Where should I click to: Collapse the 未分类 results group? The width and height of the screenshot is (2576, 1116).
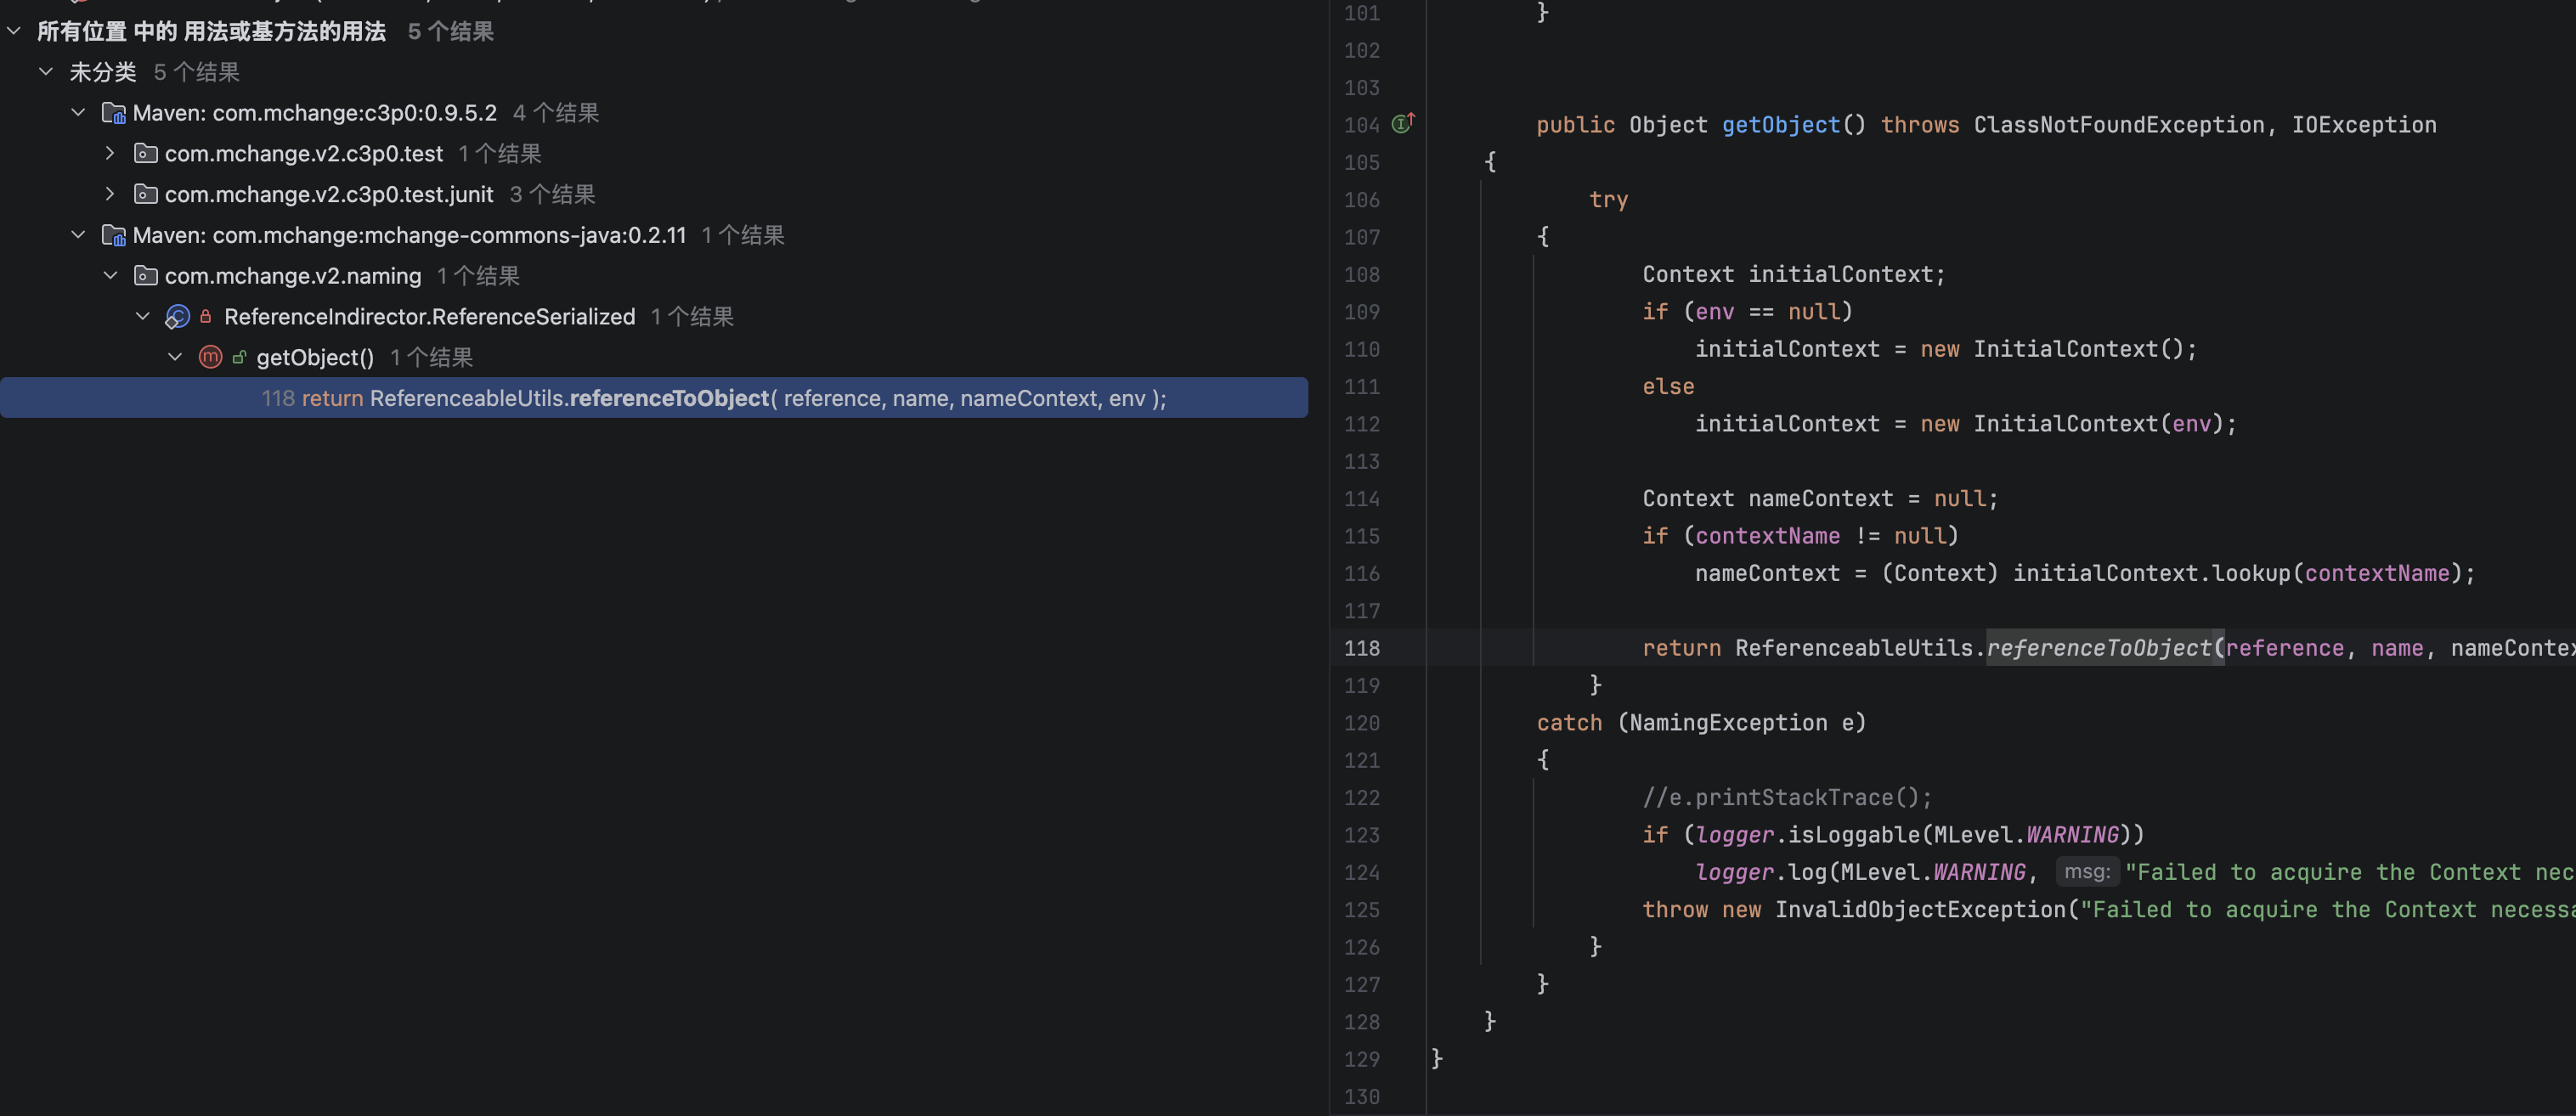46,72
